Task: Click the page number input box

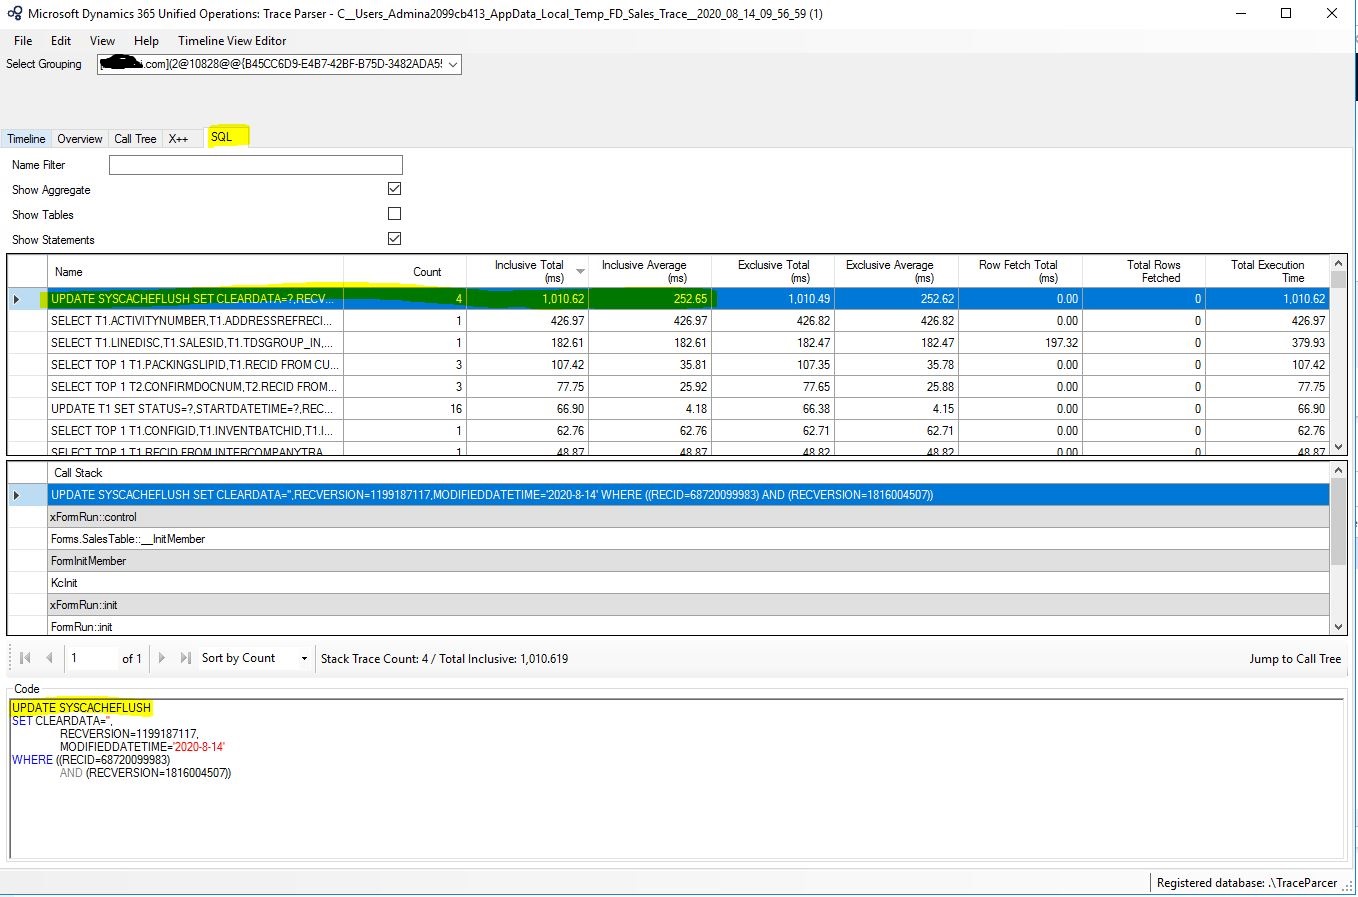Action: [x=91, y=658]
